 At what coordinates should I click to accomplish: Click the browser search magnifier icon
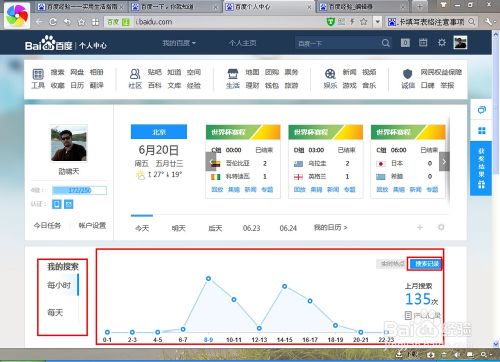(x=472, y=22)
